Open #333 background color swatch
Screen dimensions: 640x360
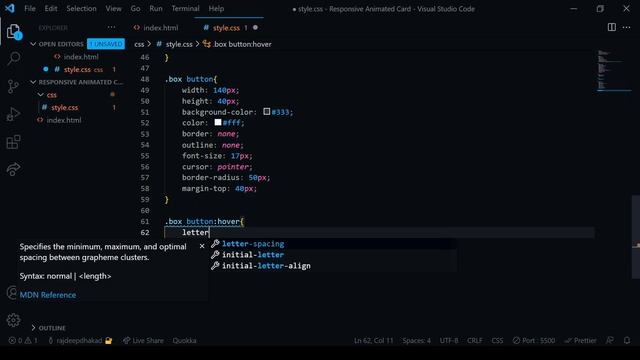click(267, 111)
